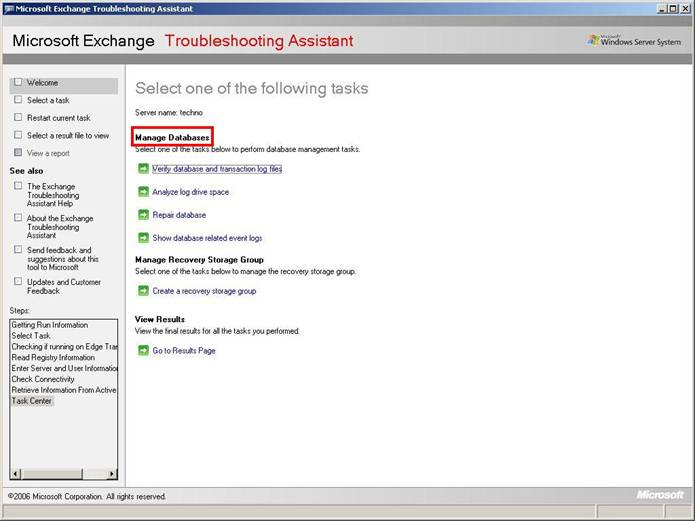Choose Restart current task in the sidebar

pos(59,118)
